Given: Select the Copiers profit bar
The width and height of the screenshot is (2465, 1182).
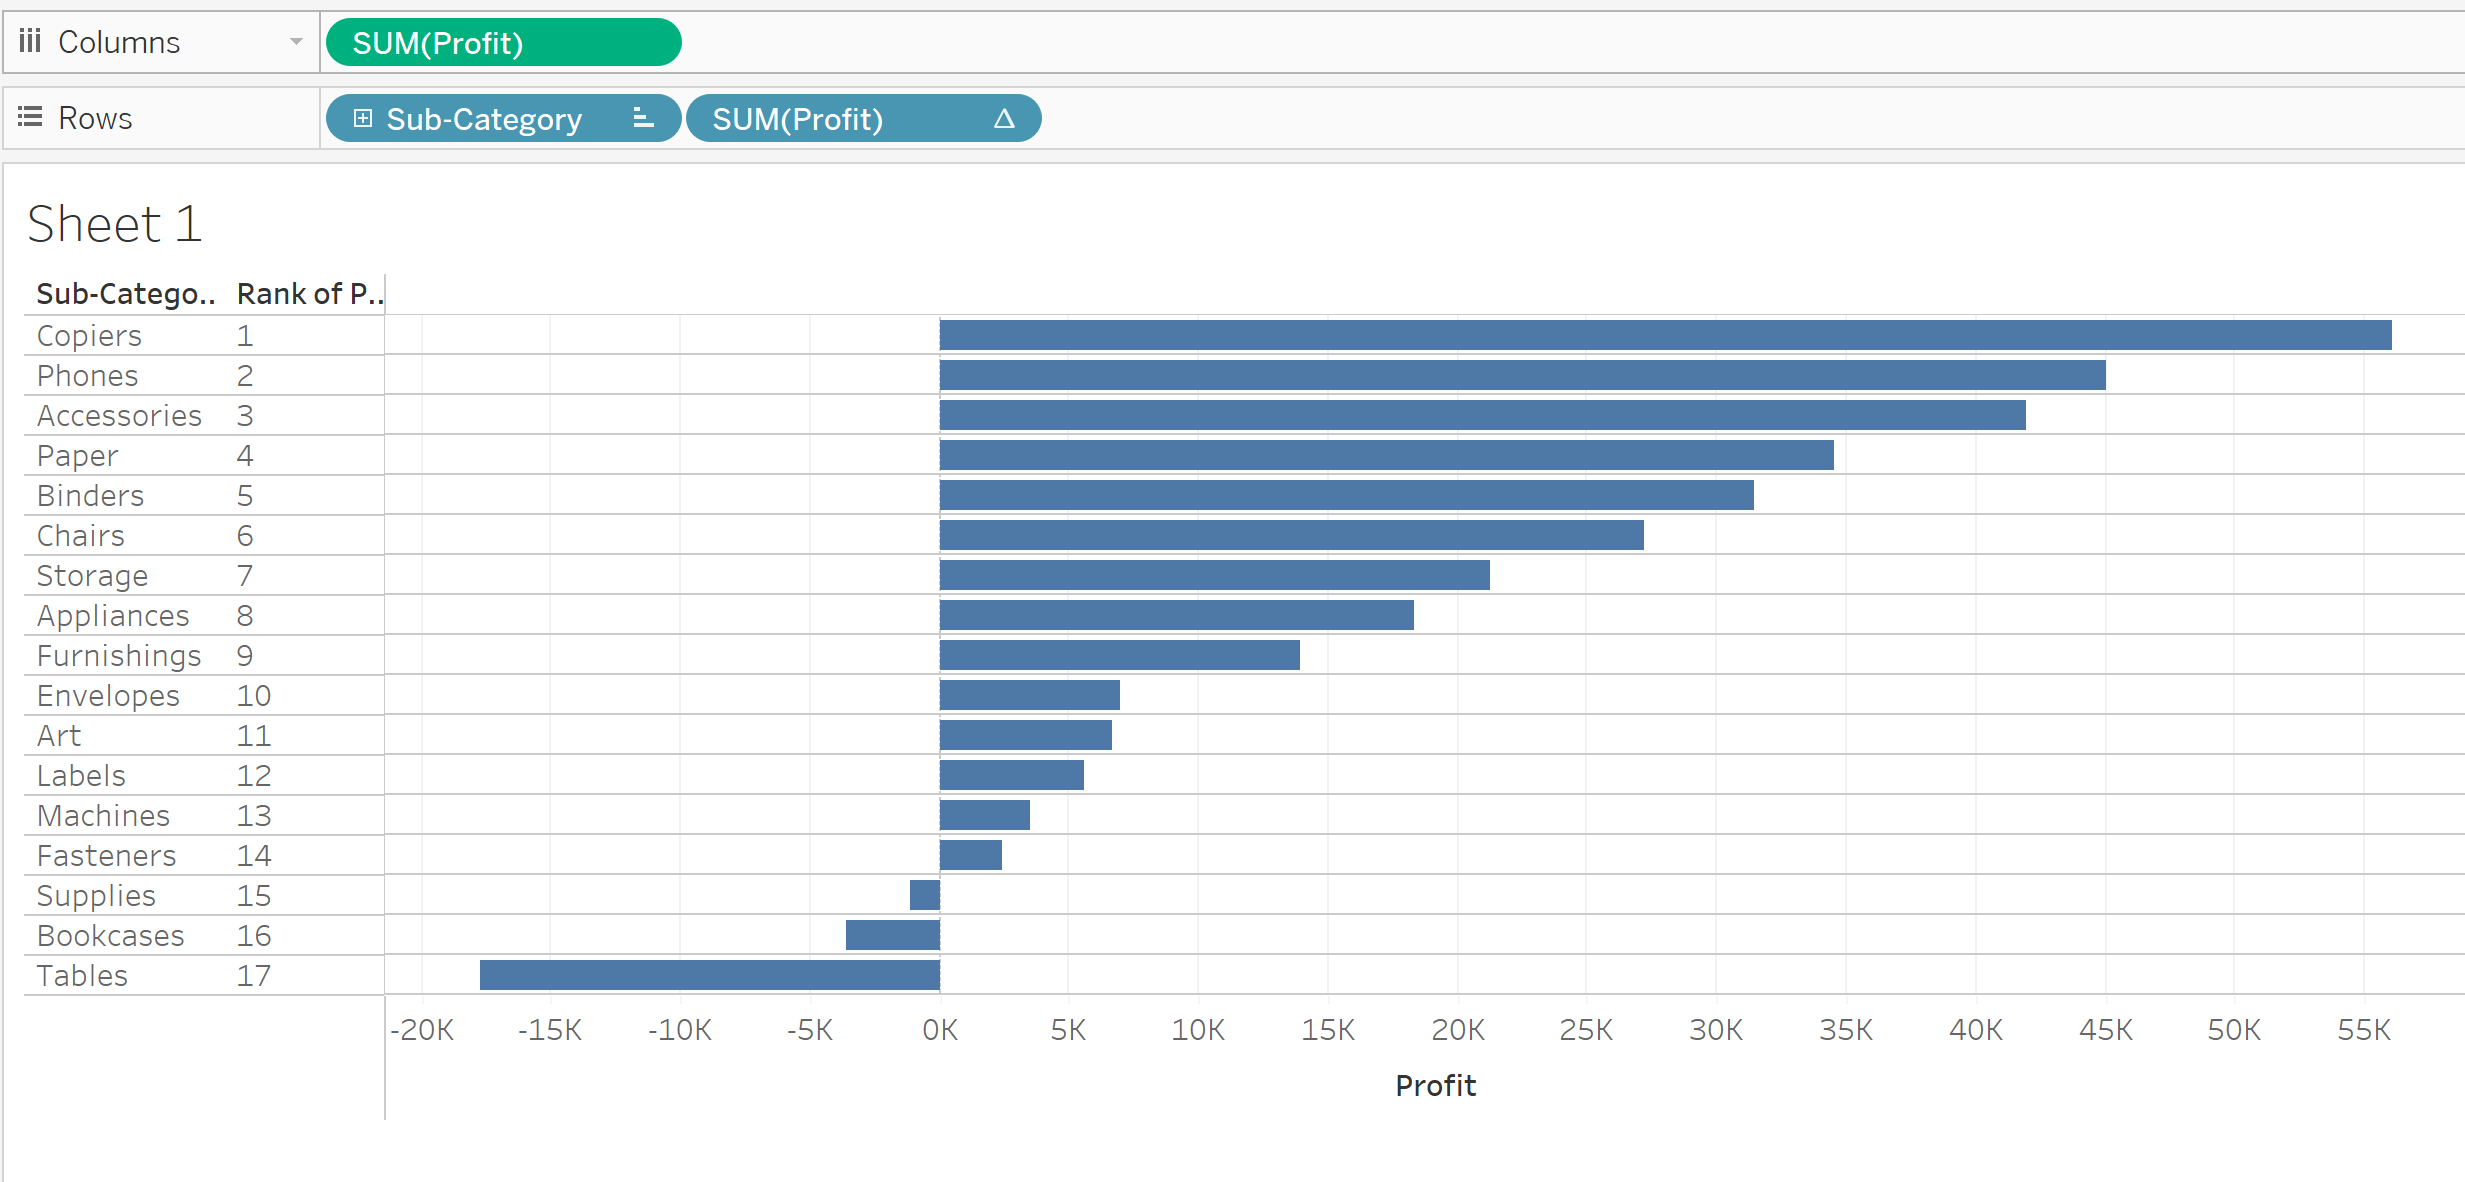Looking at the screenshot, I should [x=1665, y=335].
